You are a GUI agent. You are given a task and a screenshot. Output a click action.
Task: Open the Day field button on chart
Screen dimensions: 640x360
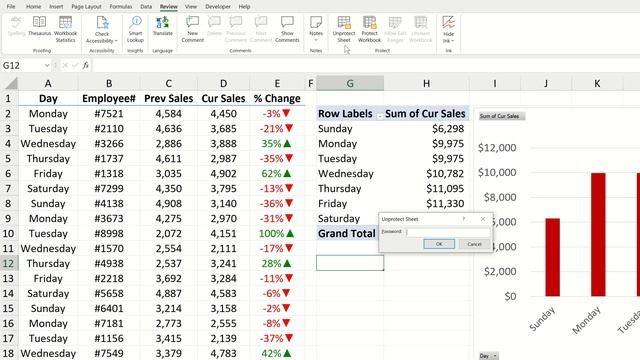tap(489, 356)
